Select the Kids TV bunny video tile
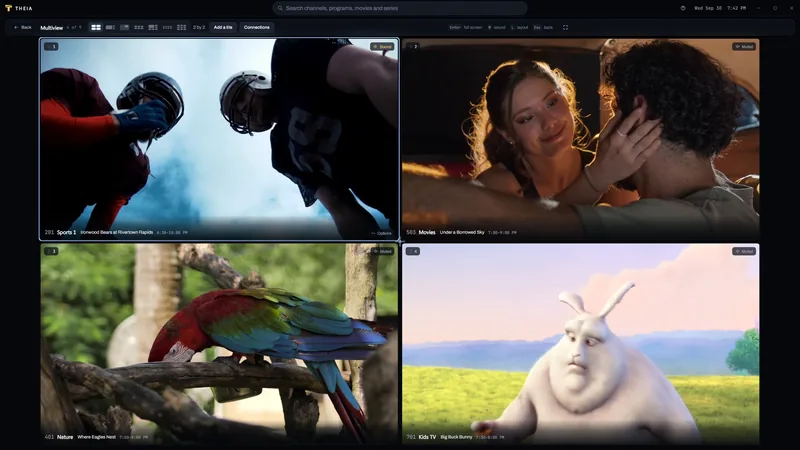The width and height of the screenshot is (800, 450). (x=581, y=343)
